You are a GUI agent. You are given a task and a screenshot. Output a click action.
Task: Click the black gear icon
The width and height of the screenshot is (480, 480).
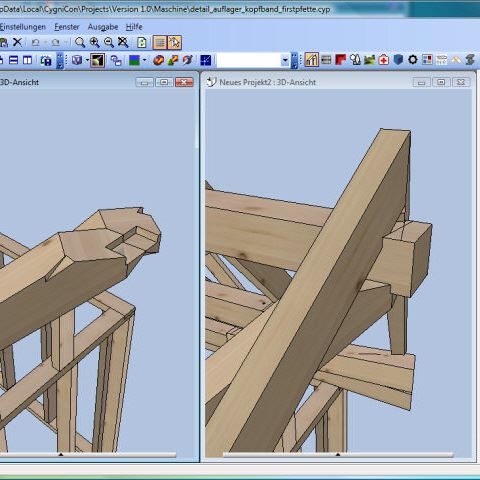(x=413, y=60)
